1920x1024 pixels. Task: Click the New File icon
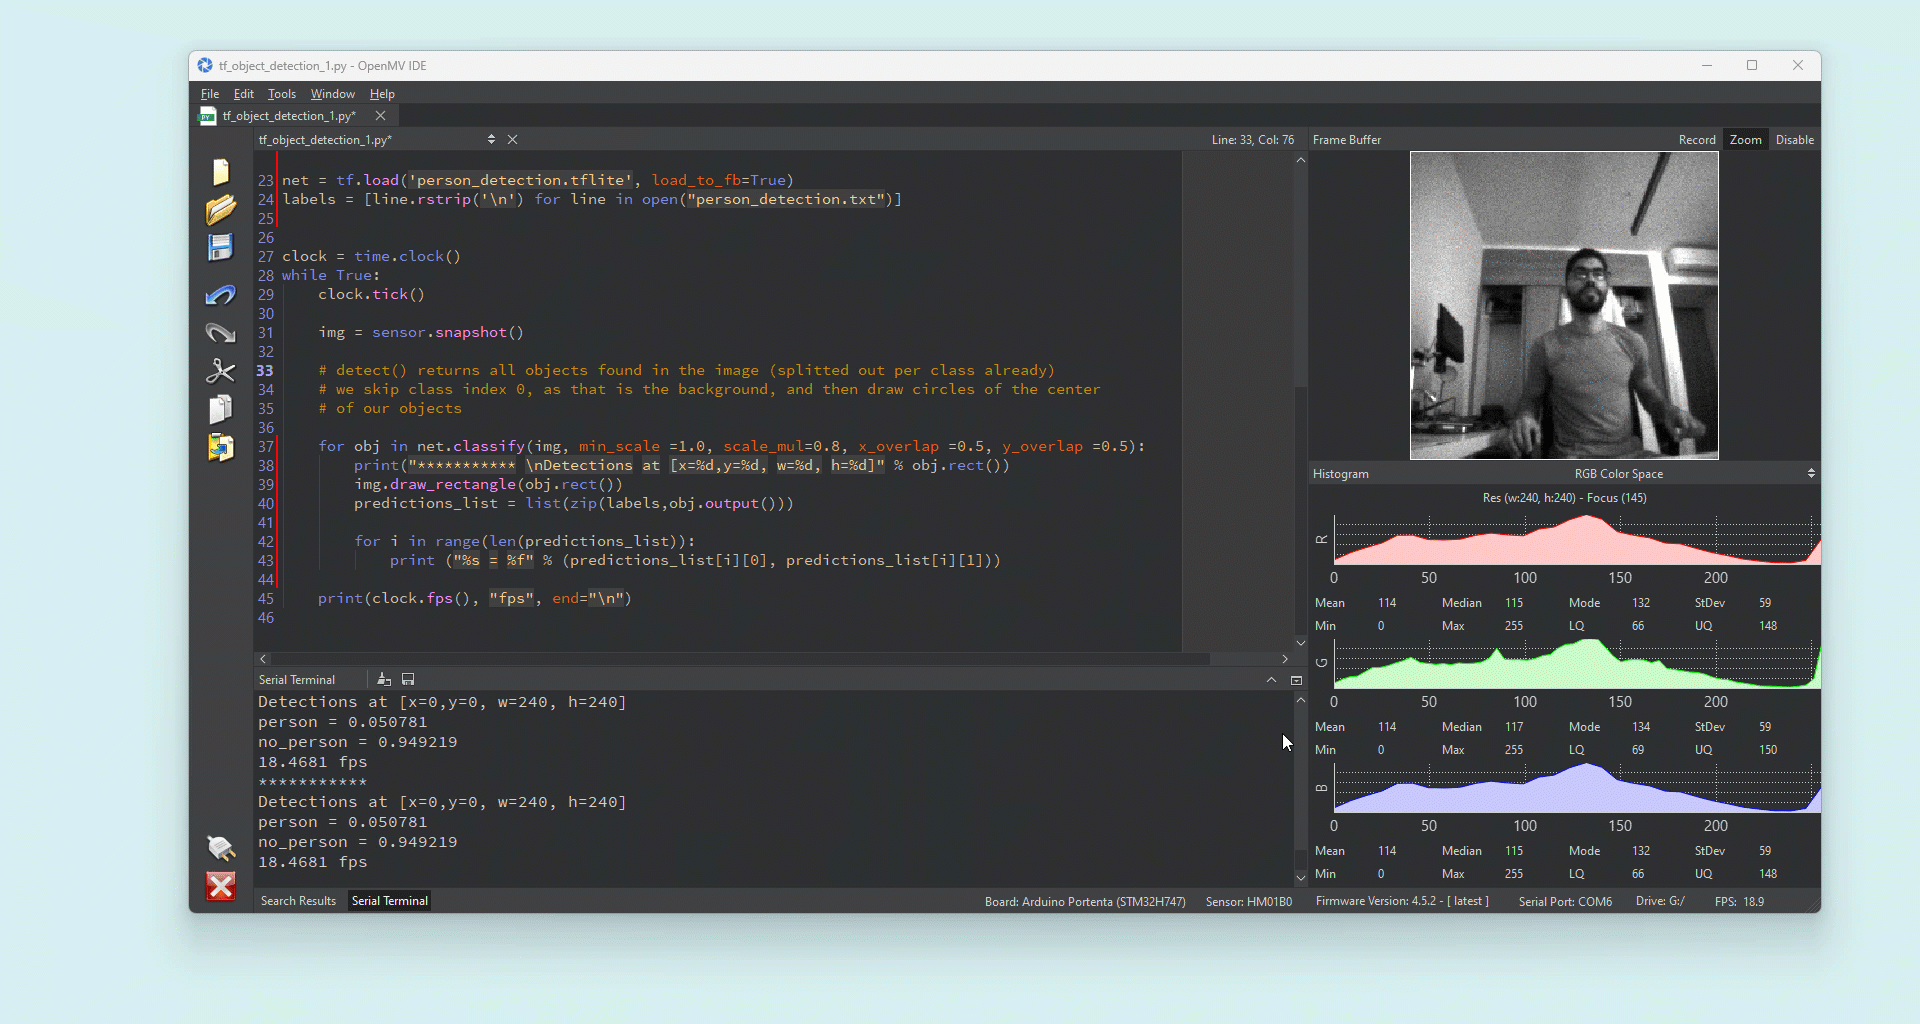[221, 172]
